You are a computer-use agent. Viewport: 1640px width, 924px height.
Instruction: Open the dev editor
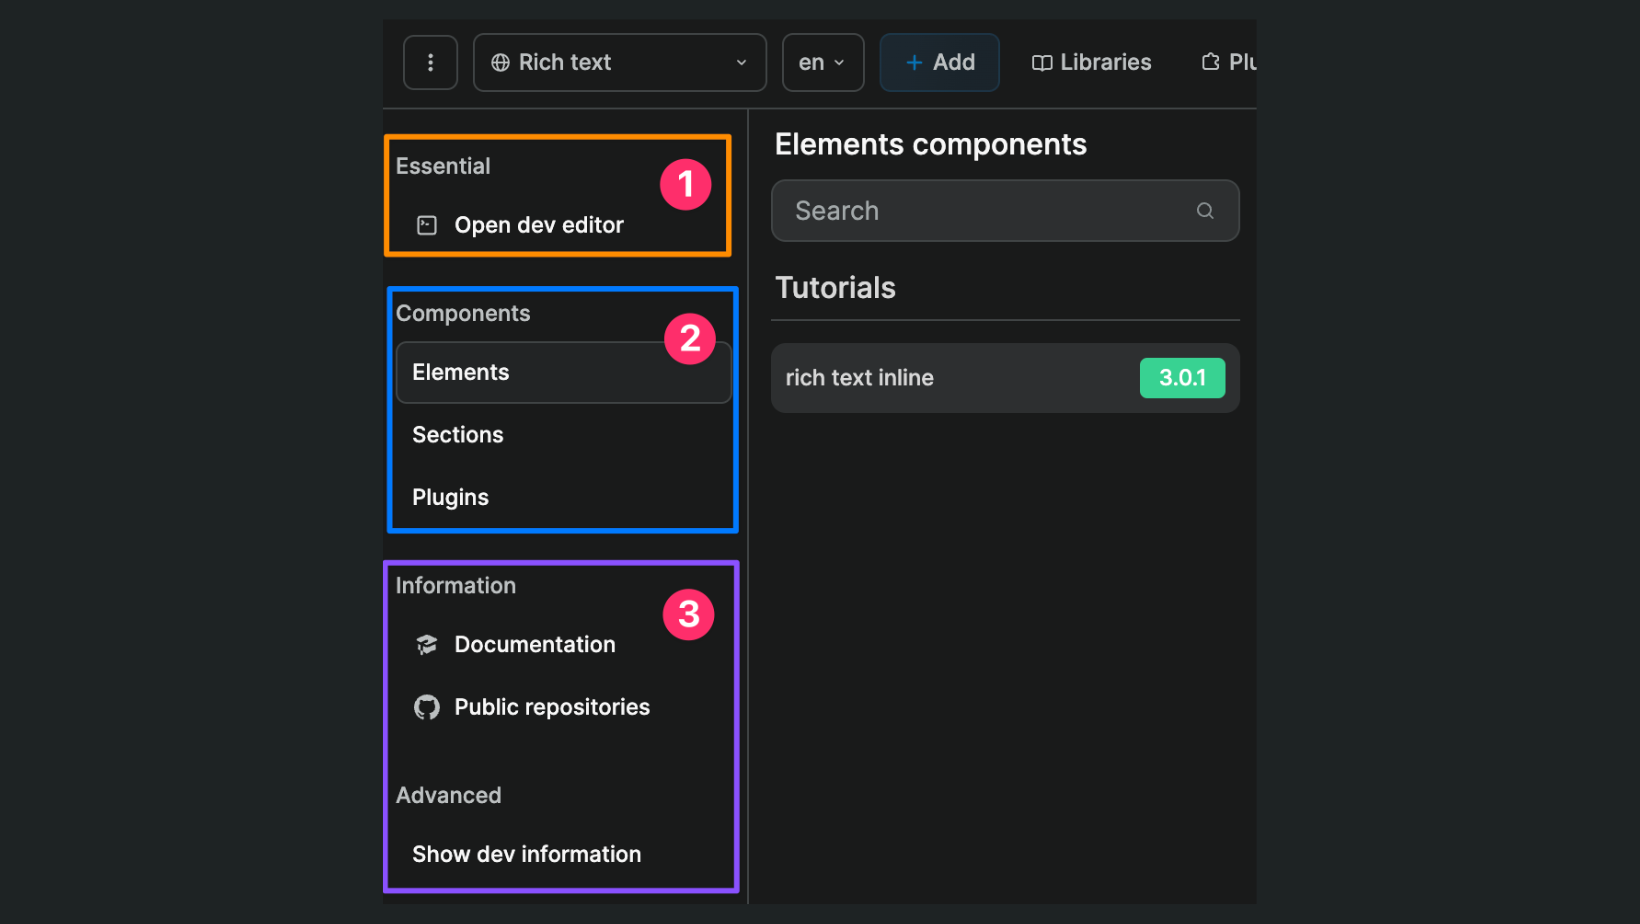[538, 225]
